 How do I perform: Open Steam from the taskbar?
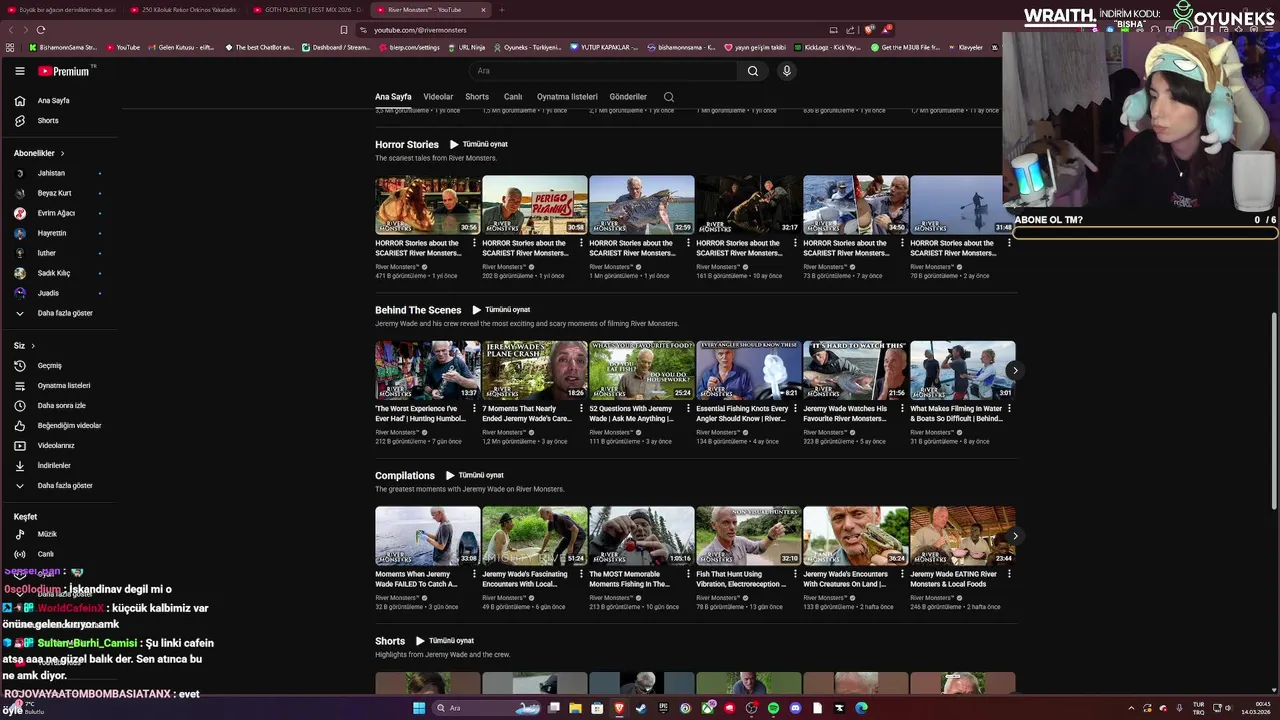(641, 708)
